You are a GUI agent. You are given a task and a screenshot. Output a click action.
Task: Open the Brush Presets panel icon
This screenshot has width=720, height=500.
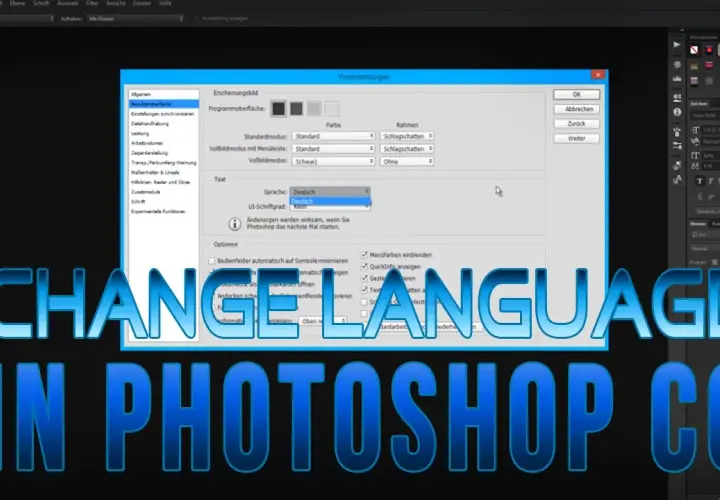pos(677,146)
